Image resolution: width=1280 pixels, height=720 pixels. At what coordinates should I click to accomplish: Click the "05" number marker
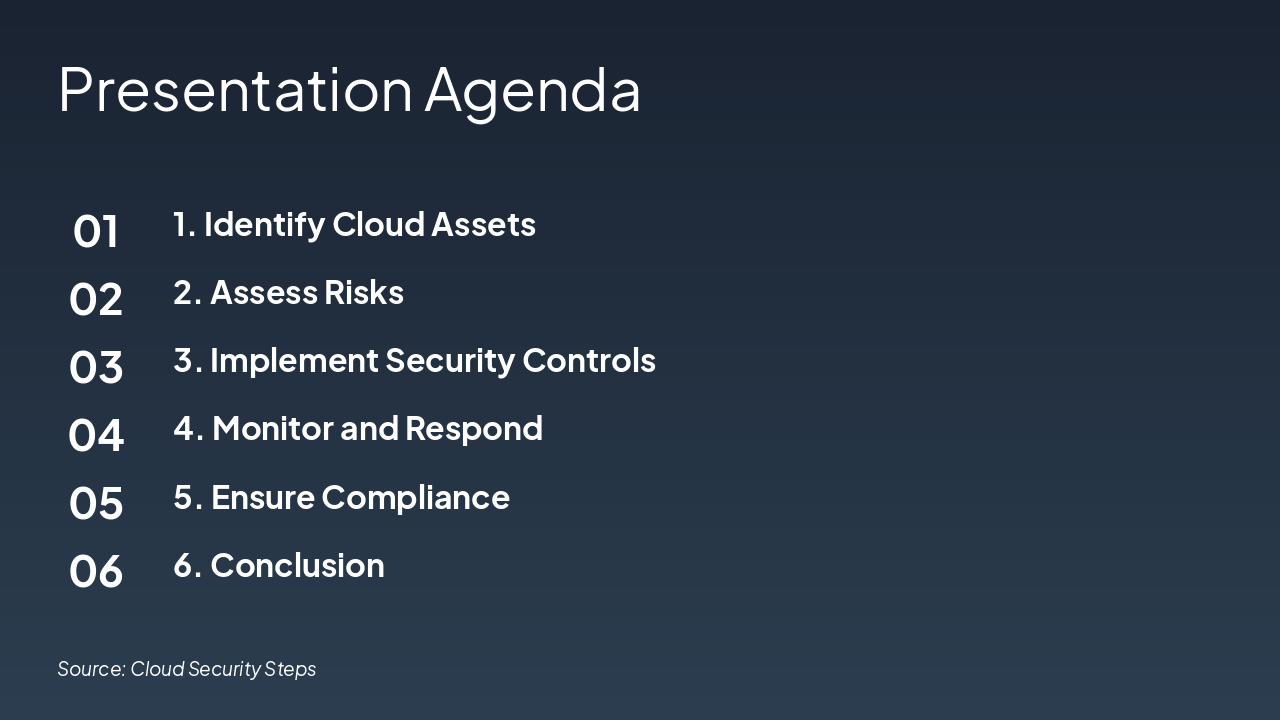(95, 503)
